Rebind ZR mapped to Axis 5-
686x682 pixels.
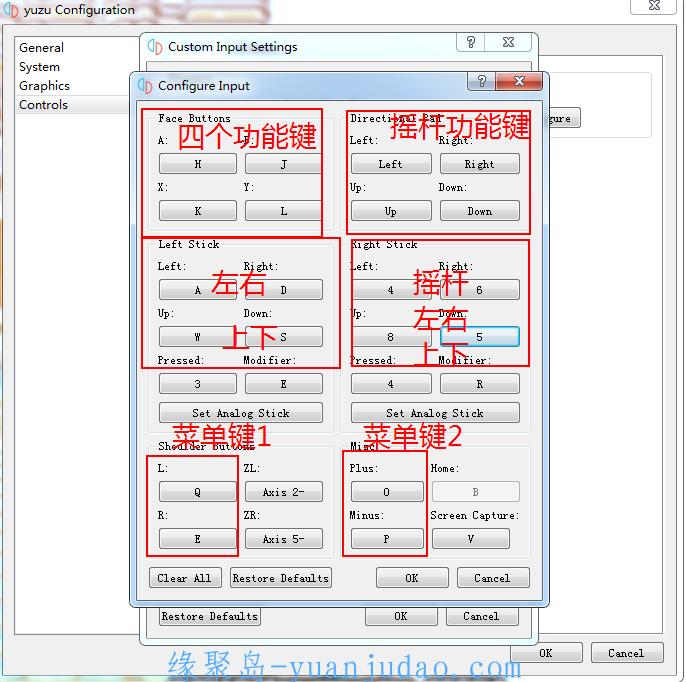point(284,539)
